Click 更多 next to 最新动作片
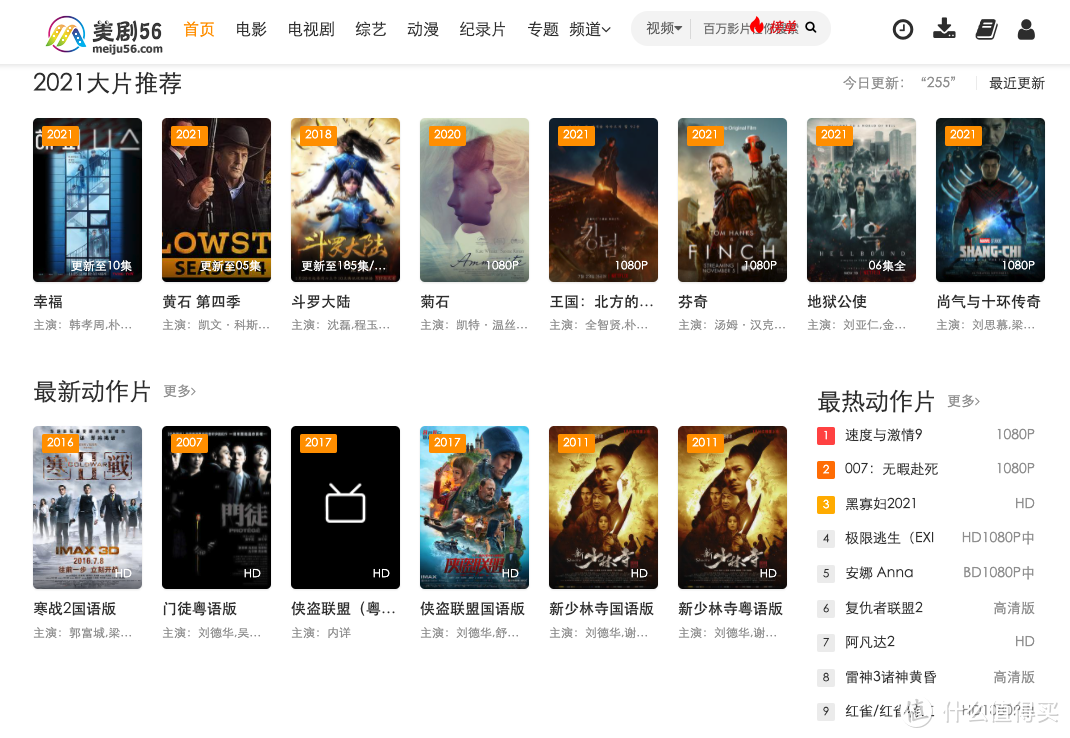1070x738 pixels. coord(179,391)
